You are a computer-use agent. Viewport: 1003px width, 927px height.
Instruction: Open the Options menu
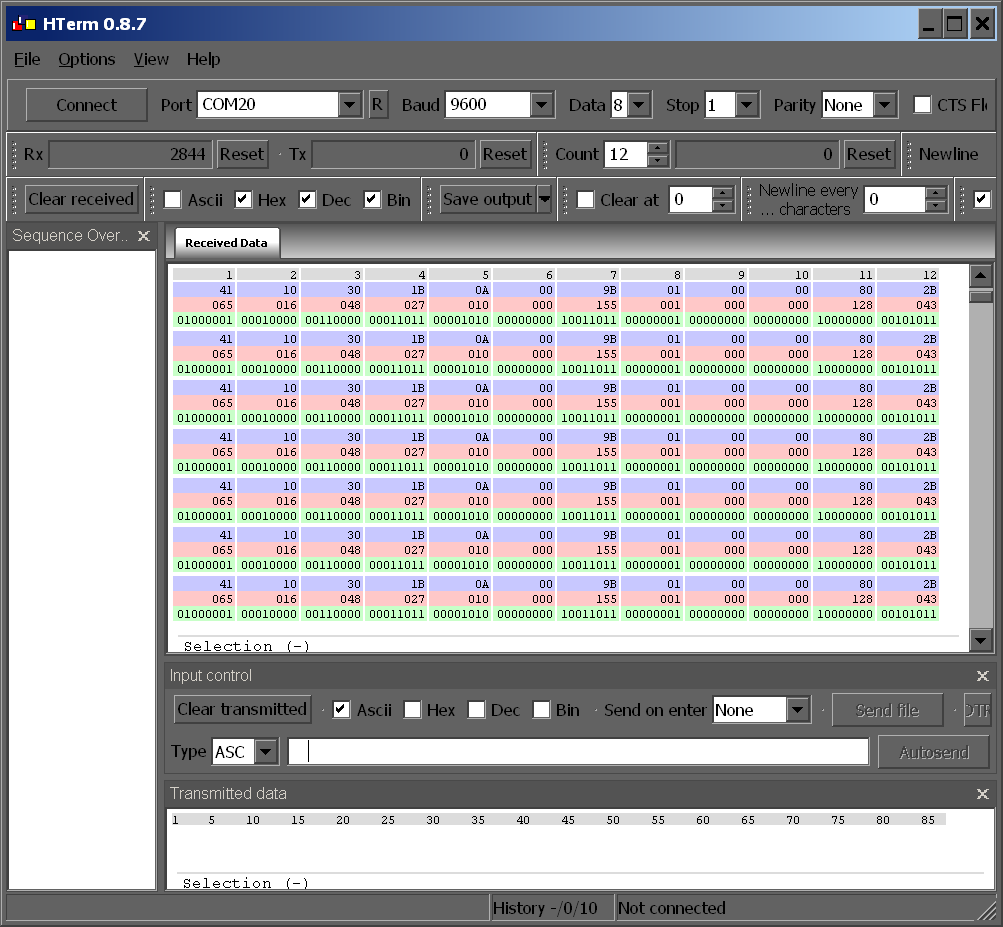click(x=87, y=59)
